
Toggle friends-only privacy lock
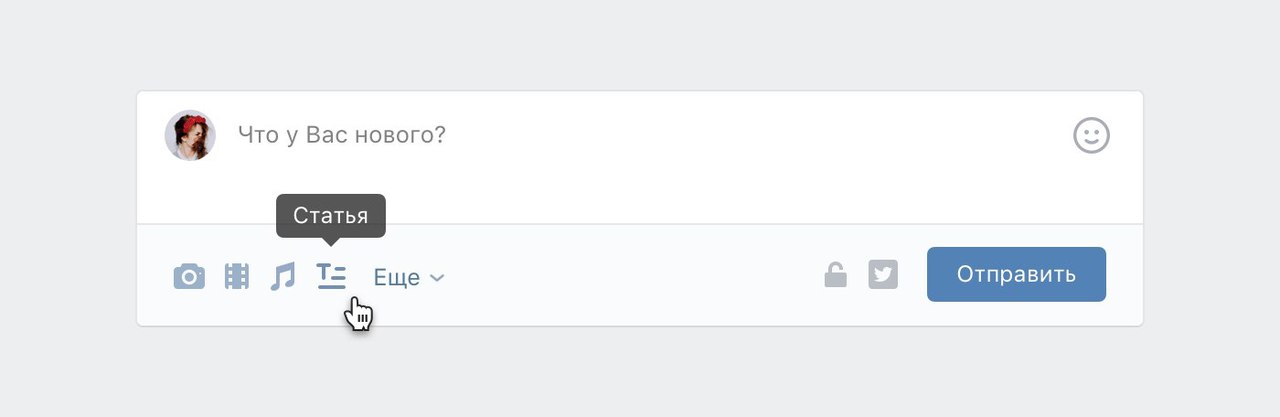(x=835, y=274)
